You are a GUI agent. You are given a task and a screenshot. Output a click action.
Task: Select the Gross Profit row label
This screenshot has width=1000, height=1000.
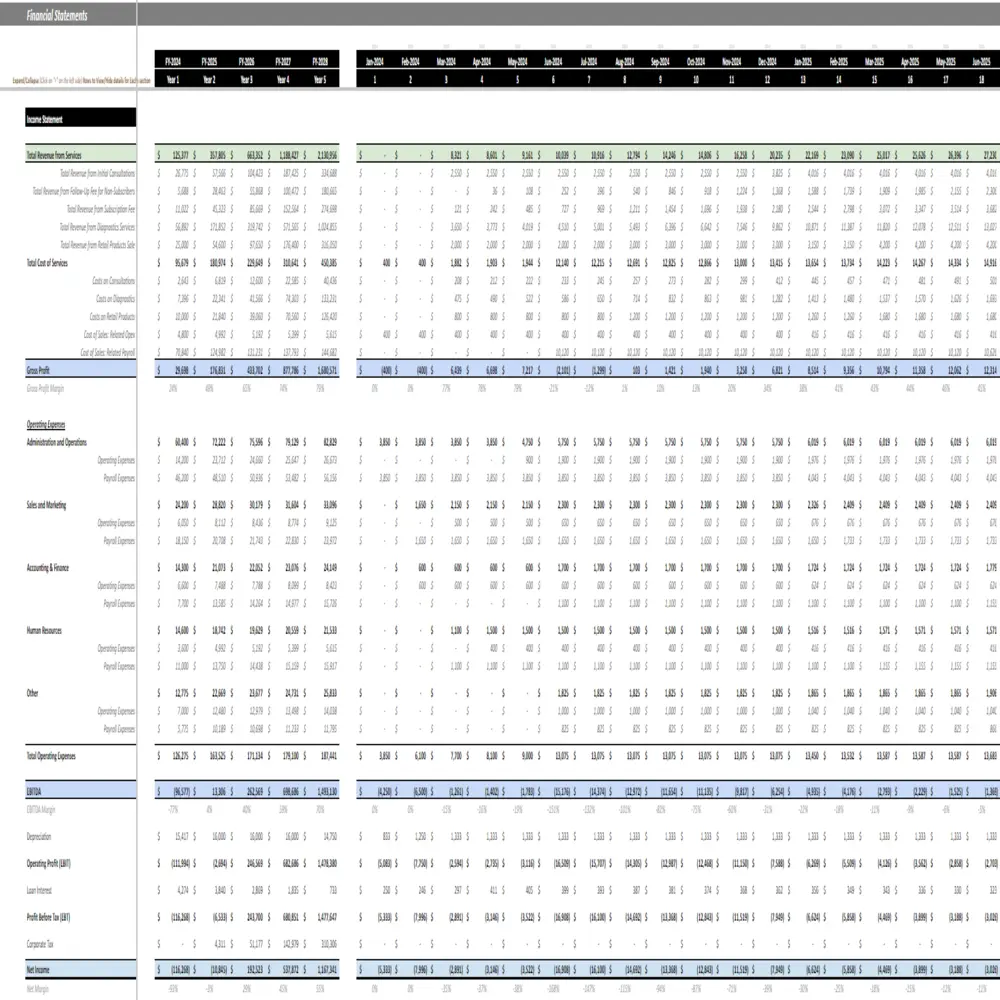[38, 370]
